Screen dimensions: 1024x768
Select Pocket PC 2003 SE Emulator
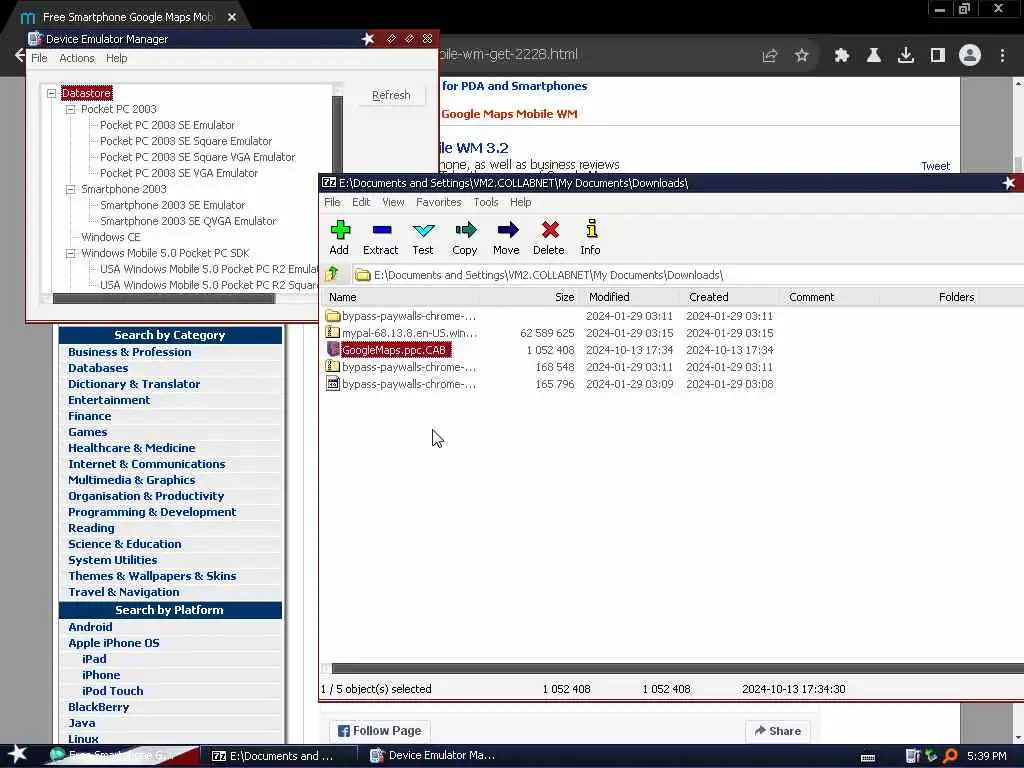point(167,125)
